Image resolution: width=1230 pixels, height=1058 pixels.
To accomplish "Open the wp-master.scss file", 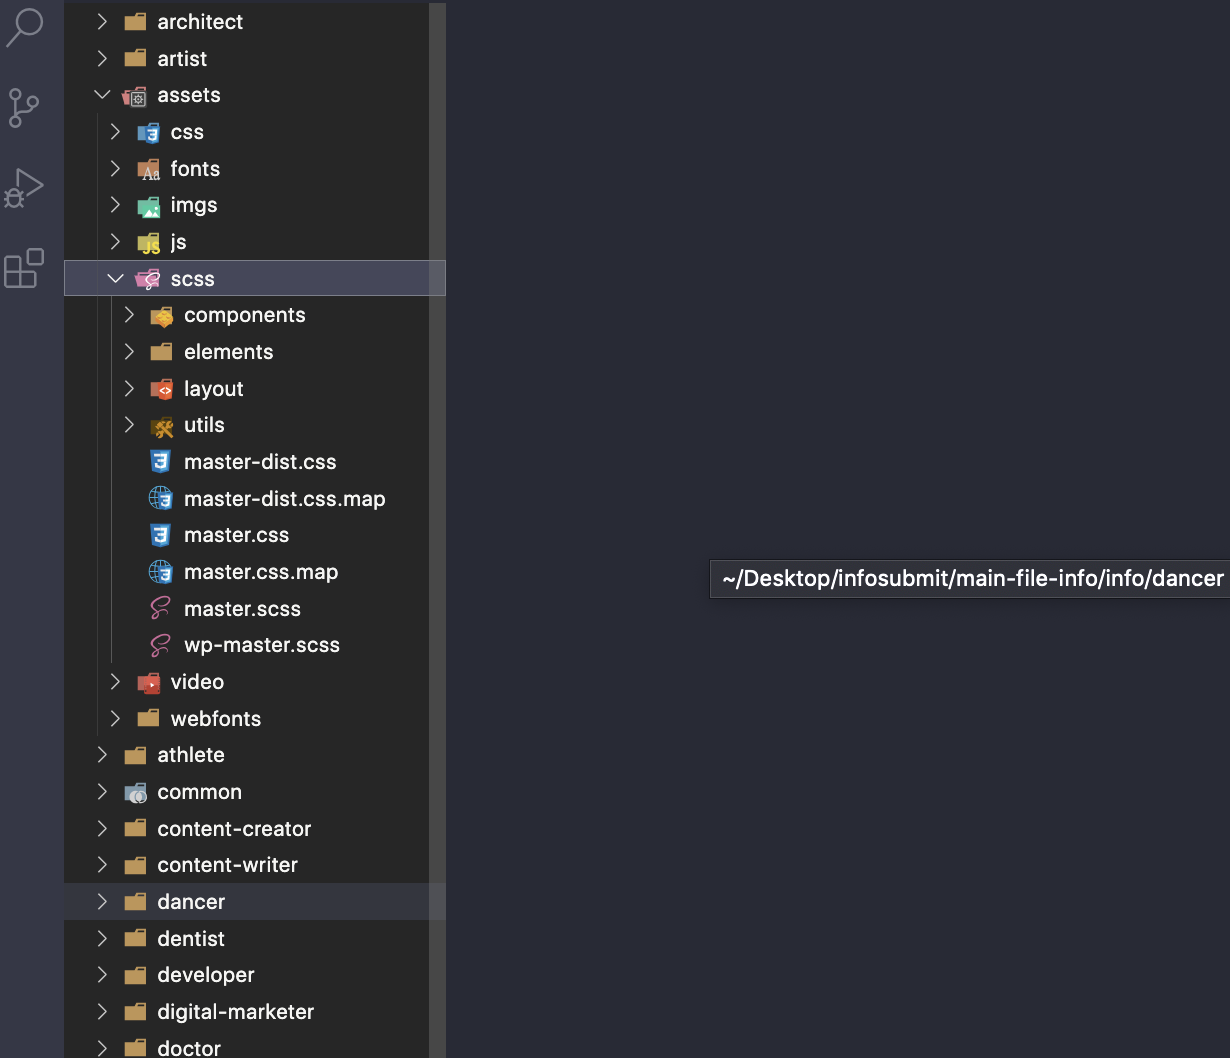I will (x=262, y=645).
